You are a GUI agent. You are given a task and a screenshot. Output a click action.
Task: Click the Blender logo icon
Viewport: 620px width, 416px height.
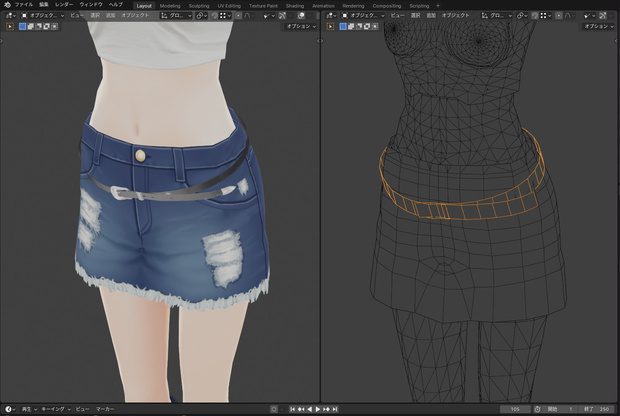point(7,5)
